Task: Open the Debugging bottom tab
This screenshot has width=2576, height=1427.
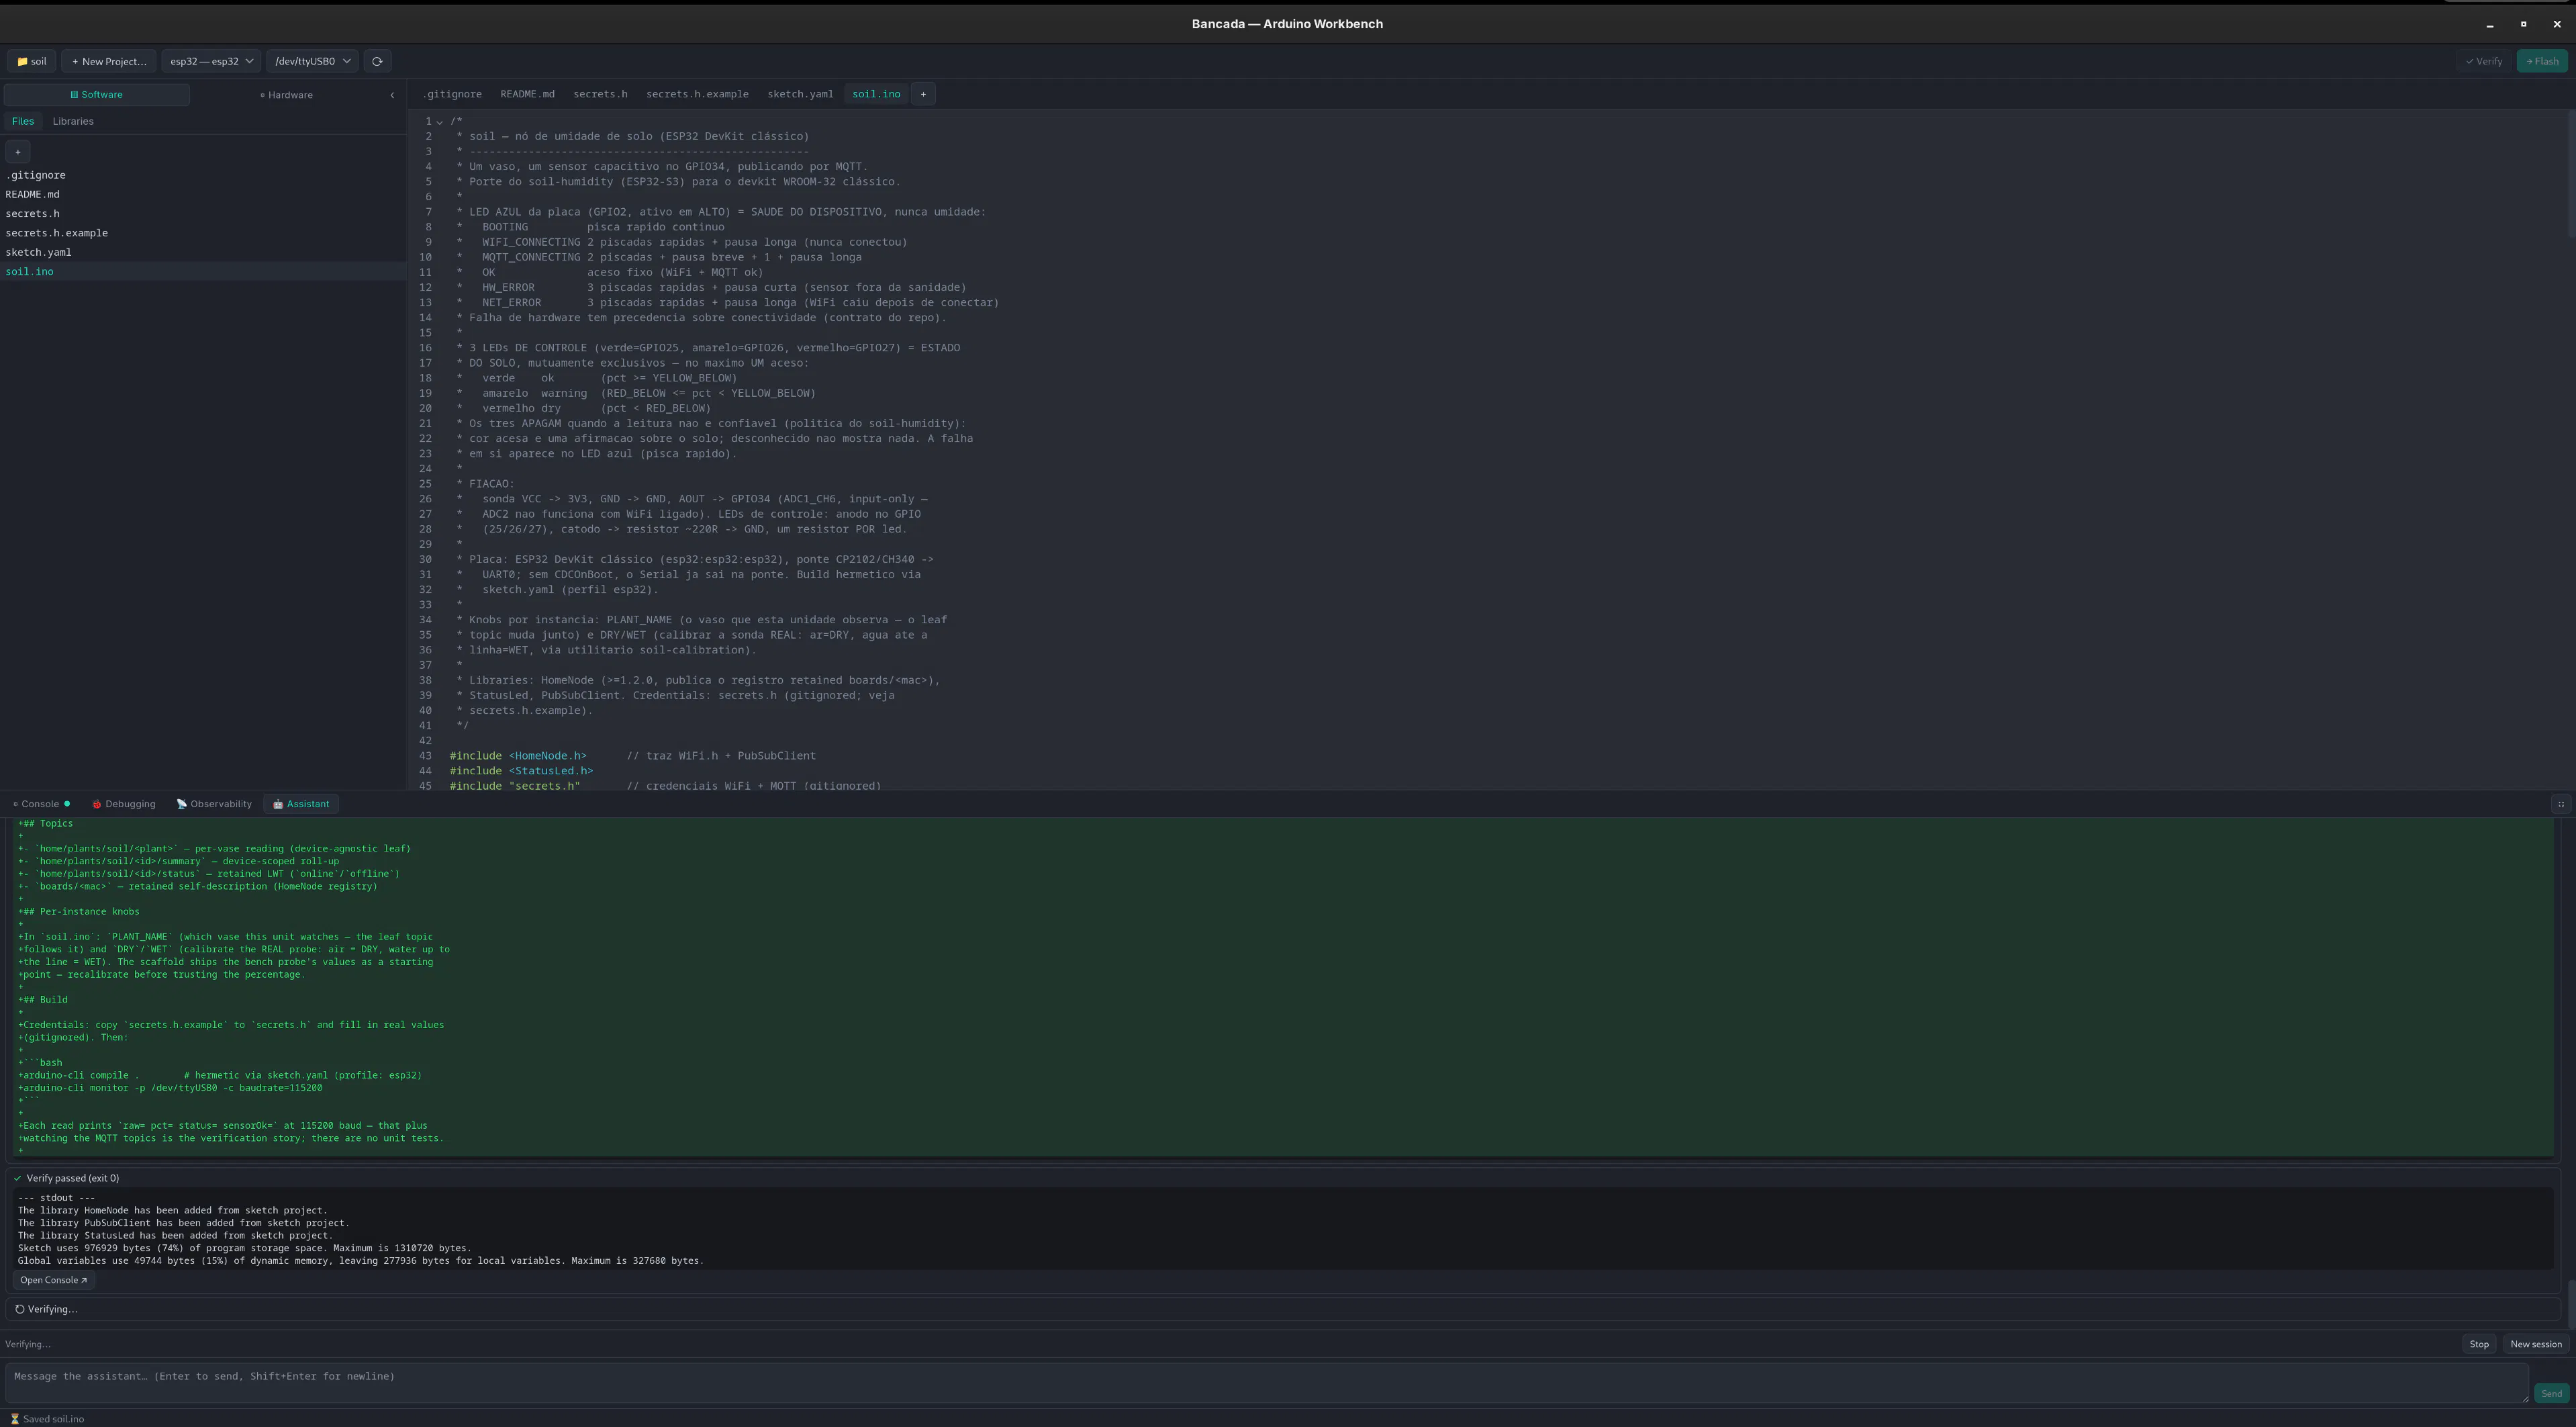Action: pos(124,804)
